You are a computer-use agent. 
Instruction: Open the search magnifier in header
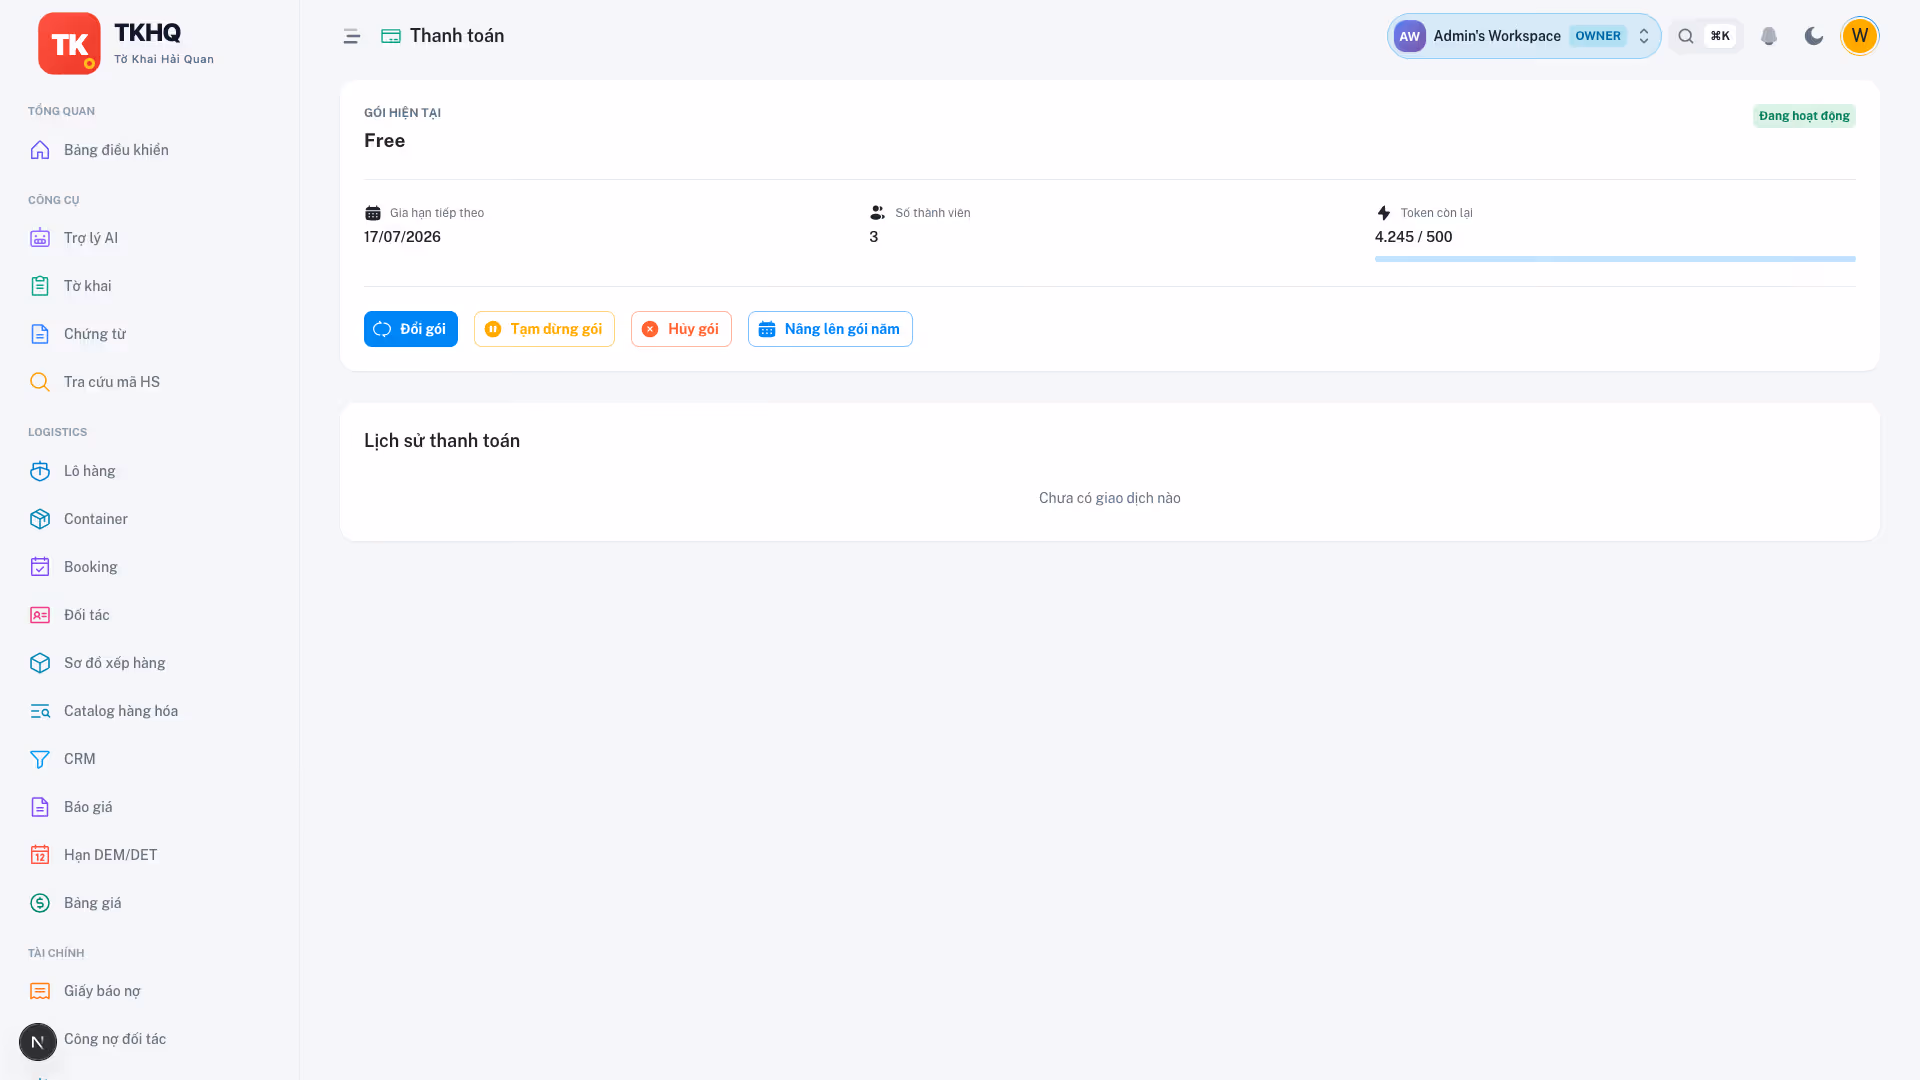[1686, 36]
